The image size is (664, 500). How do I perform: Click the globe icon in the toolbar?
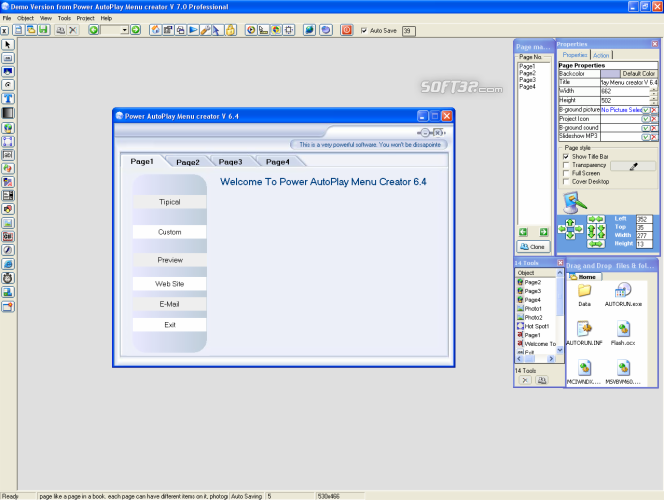[310, 30]
